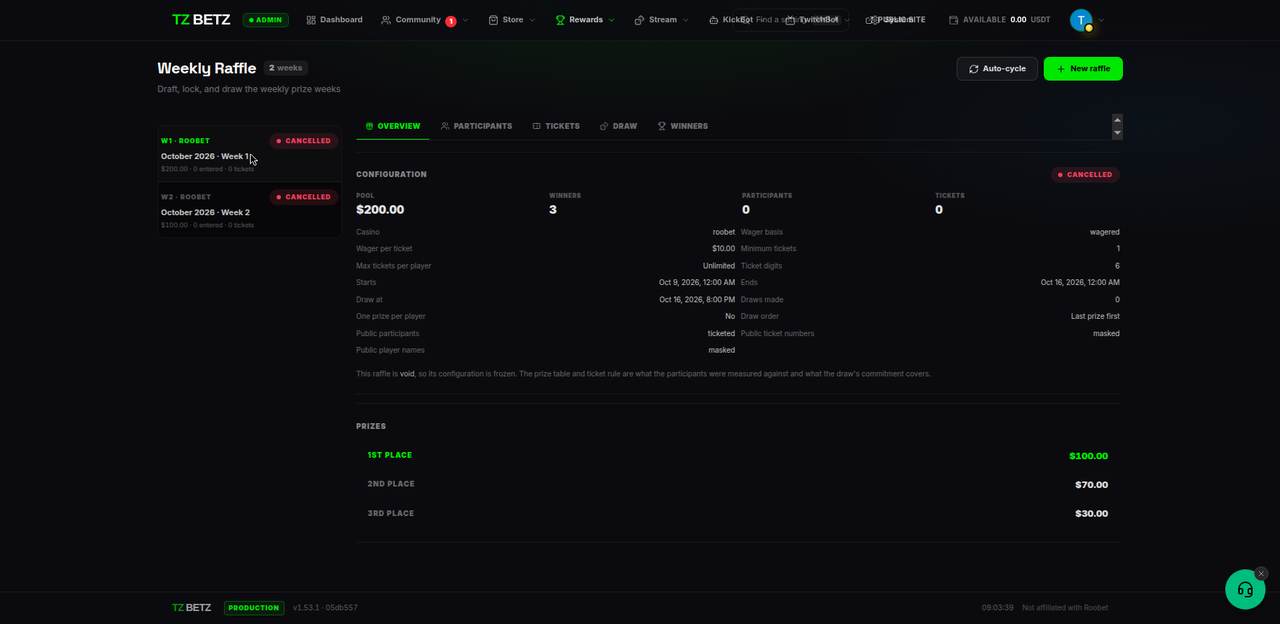Click the Overview tab icon
1280x624 pixels.
(x=369, y=126)
